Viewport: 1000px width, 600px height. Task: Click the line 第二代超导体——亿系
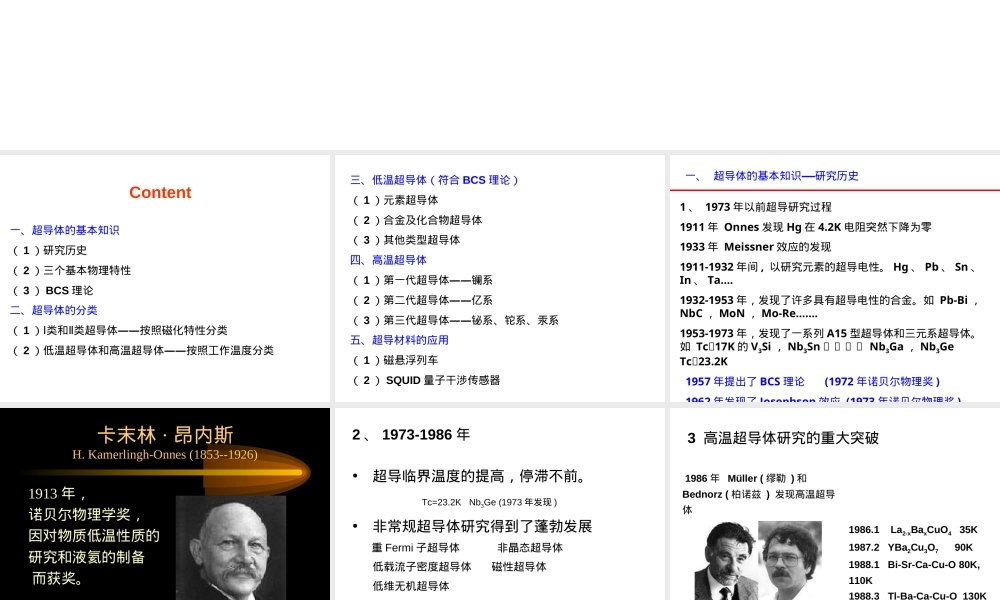coord(422,300)
